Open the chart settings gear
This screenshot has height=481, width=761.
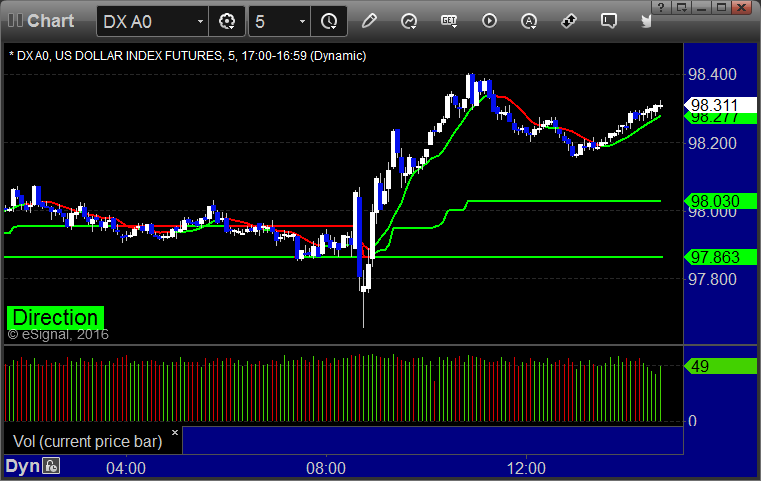click(227, 21)
